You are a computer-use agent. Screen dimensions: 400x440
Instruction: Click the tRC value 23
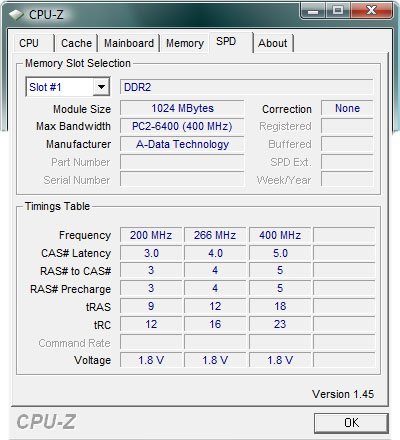point(280,324)
